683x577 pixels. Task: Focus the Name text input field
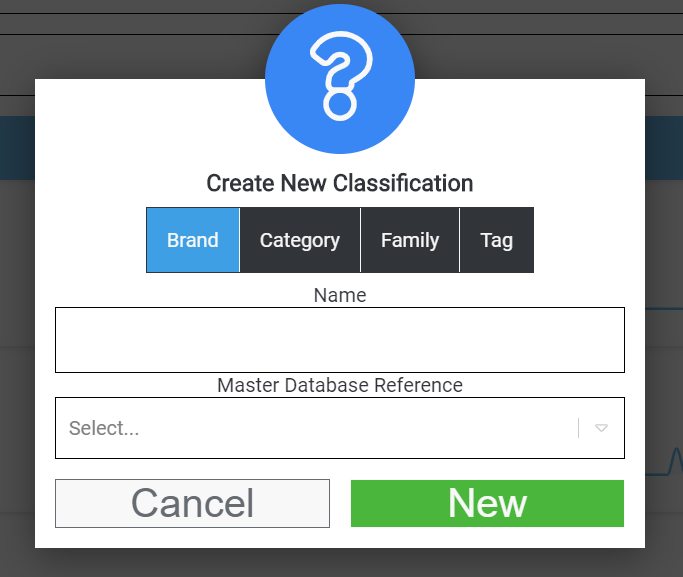point(340,340)
